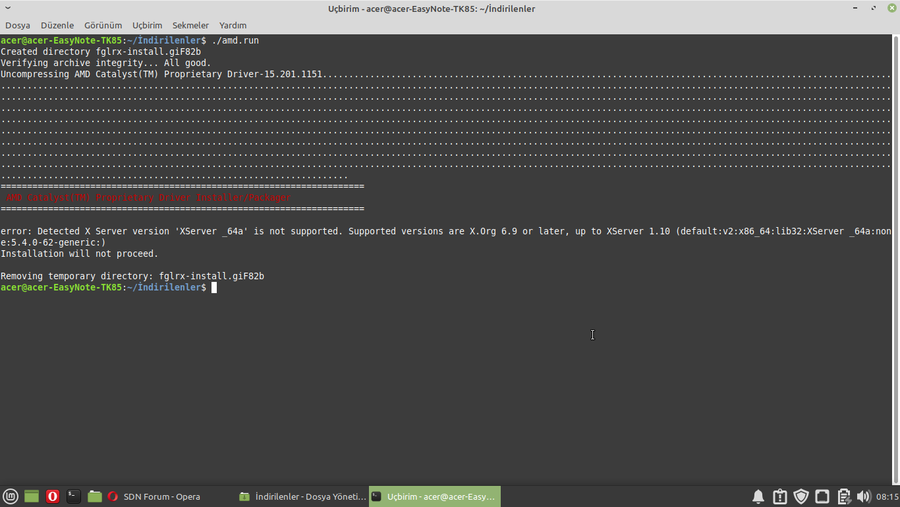The image size is (900, 507).
Task: Click the error line about X Server version
Action: tap(445, 237)
